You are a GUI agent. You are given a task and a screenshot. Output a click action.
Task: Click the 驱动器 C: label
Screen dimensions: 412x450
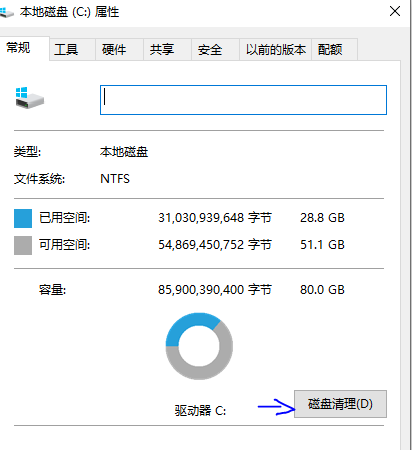click(200, 410)
